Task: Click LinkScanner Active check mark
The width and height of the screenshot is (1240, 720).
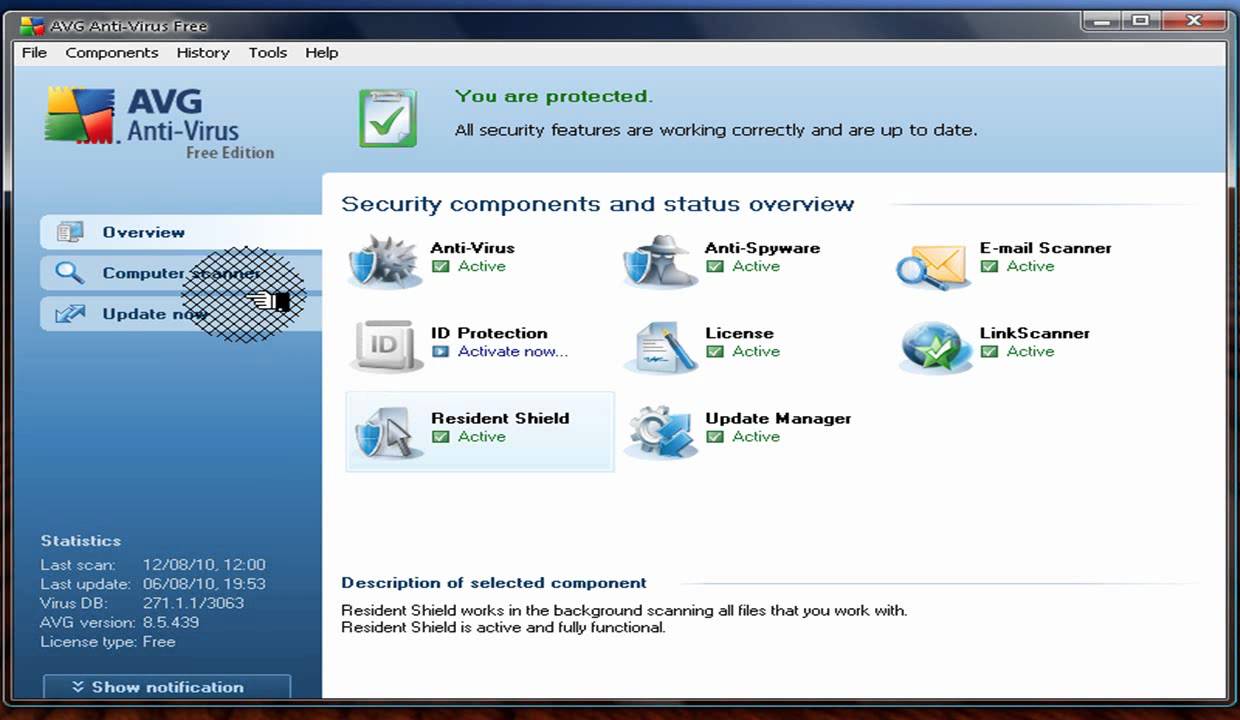Action: (x=989, y=351)
